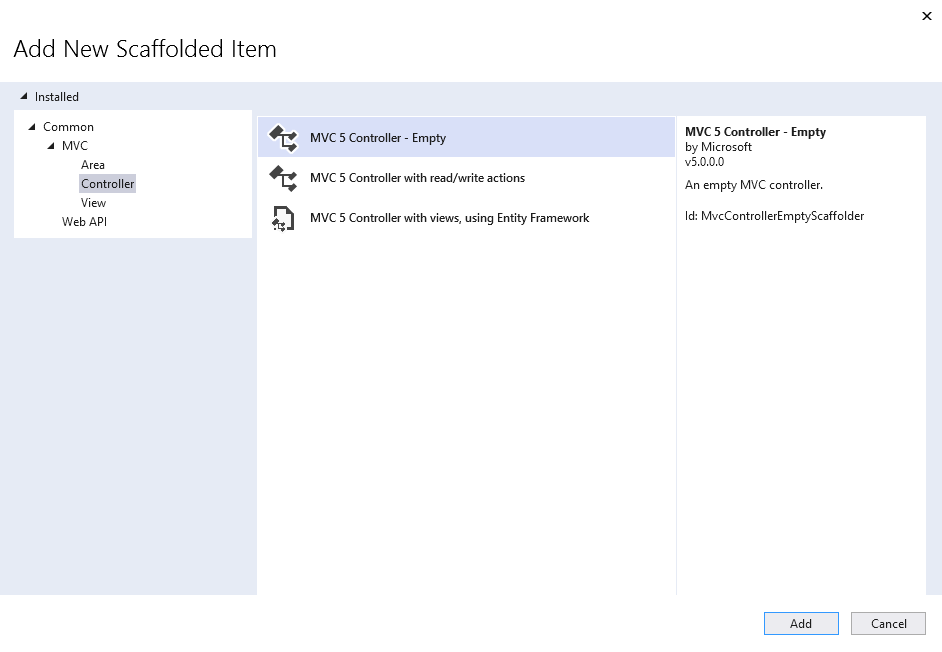Select Common in the tree
This screenshot has height=652, width=942.
pyautogui.click(x=68, y=127)
